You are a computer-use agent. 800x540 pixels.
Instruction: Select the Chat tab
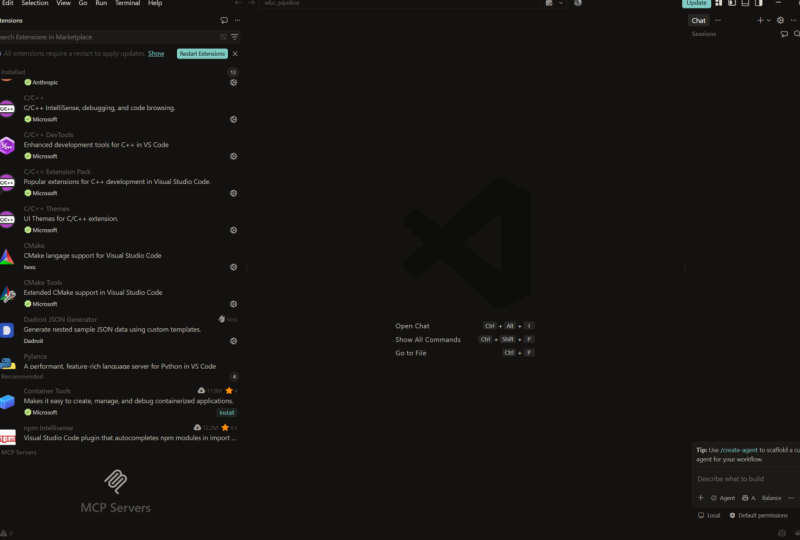pos(698,20)
